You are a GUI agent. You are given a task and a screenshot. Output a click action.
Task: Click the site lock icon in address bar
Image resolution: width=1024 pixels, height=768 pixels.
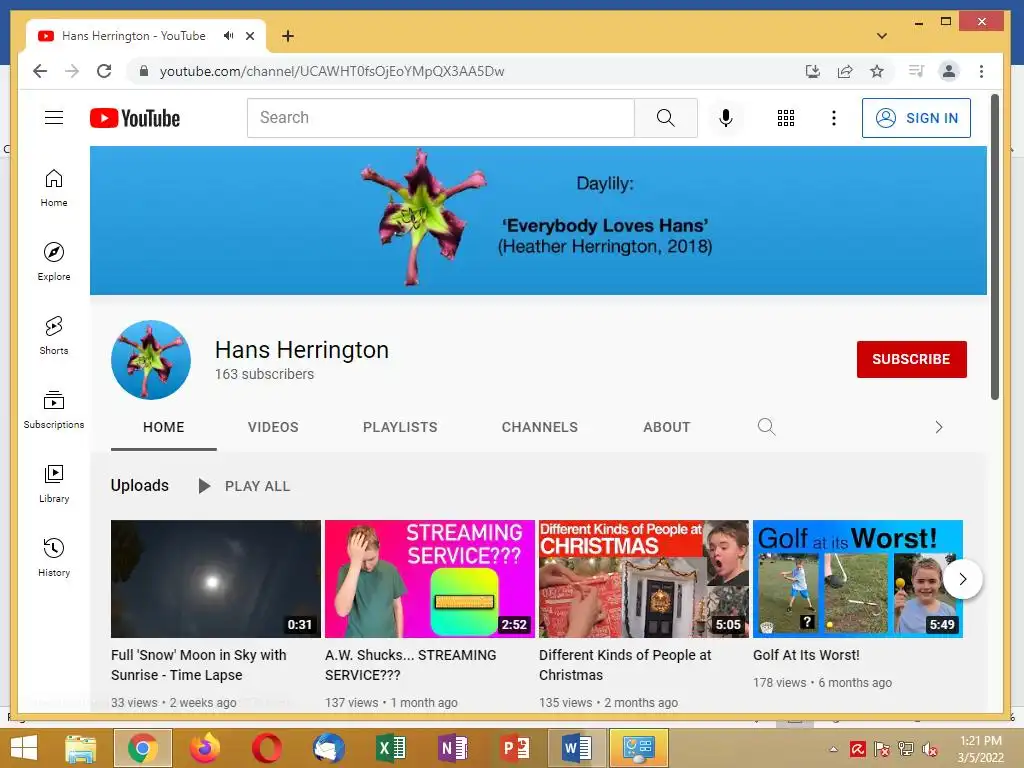[x=144, y=71]
